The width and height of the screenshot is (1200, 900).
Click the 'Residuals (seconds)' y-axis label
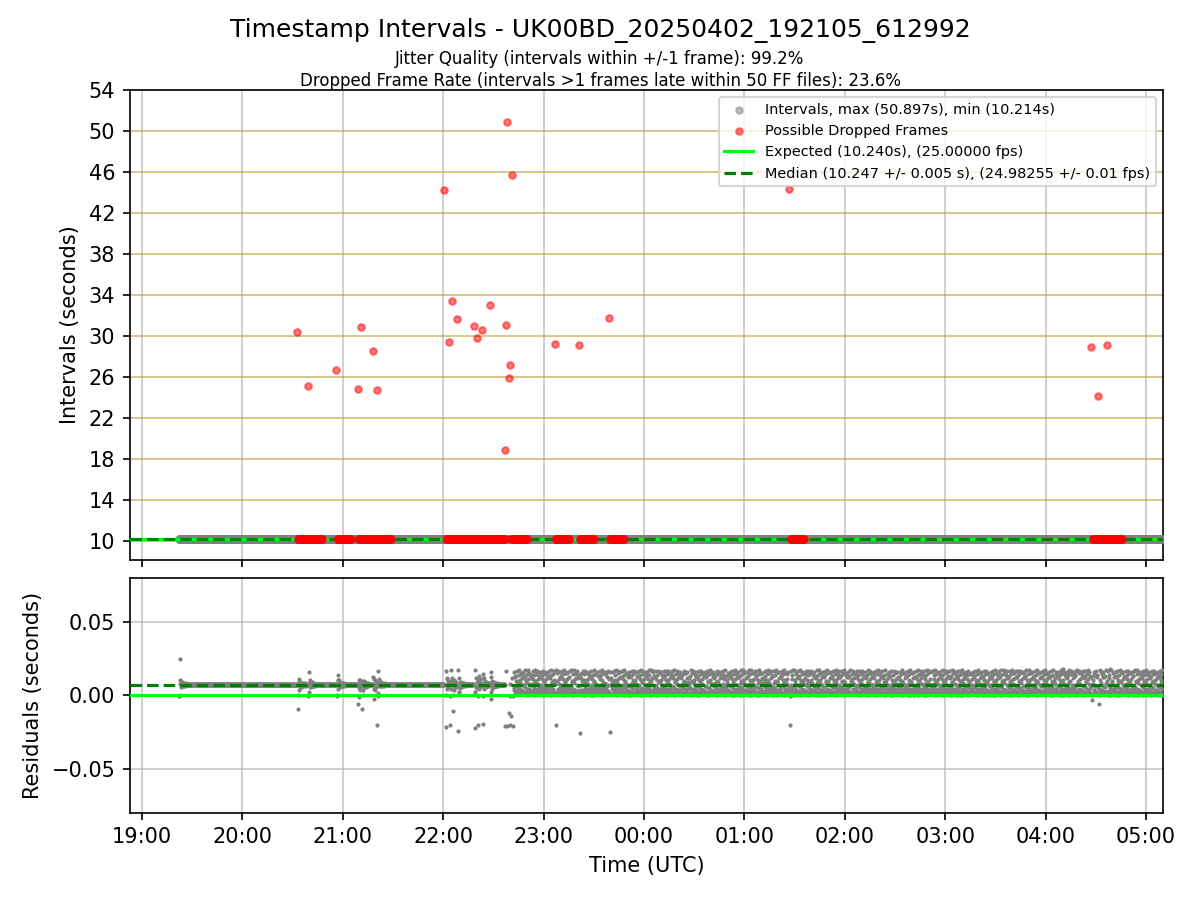(x=32, y=696)
